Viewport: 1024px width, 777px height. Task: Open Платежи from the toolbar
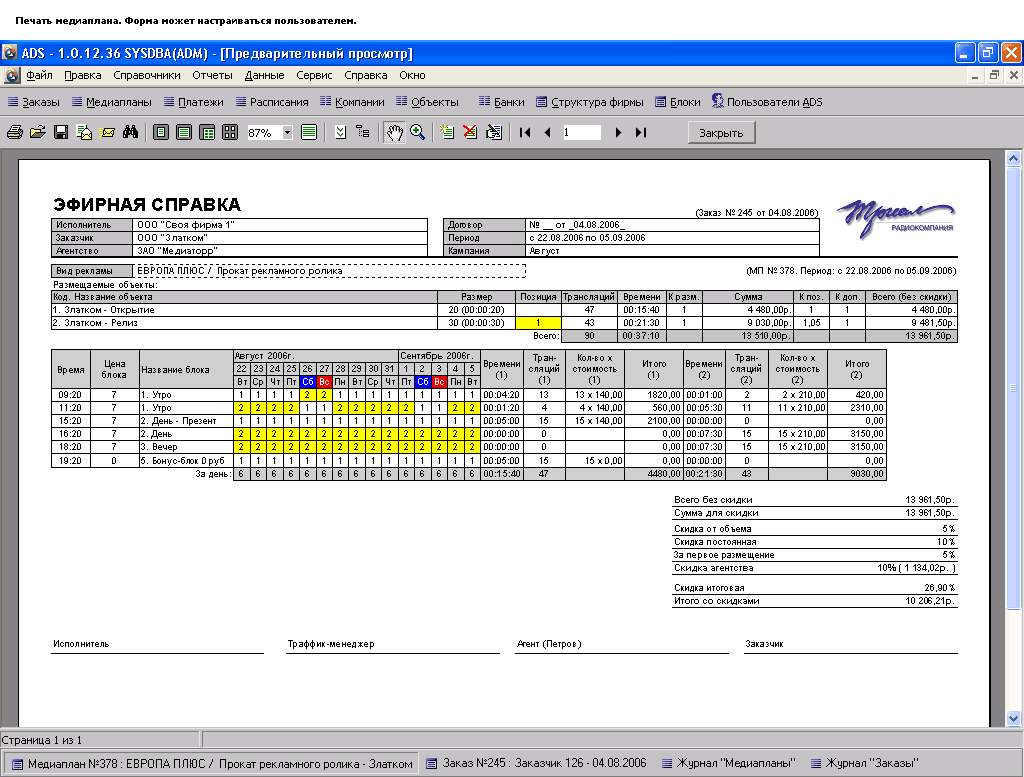pyautogui.click(x=193, y=102)
